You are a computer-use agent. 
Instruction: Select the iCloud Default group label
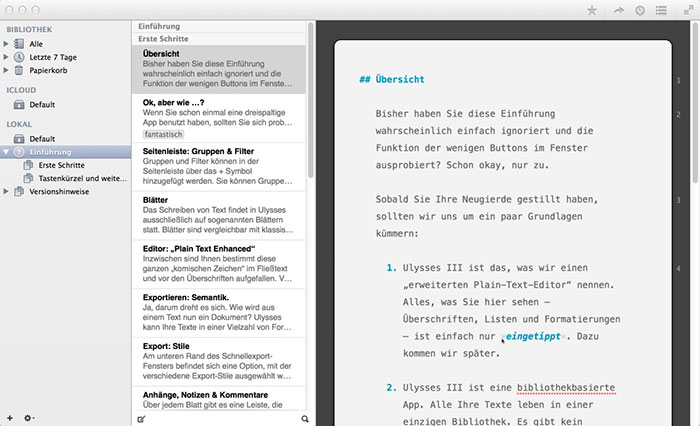click(42, 104)
